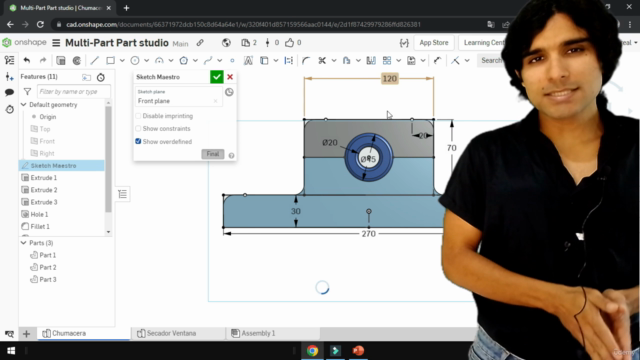640x360 pixels.
Task: Select the Polygon sketch tool
Action: pyautogui.click(x=184, y=60)
